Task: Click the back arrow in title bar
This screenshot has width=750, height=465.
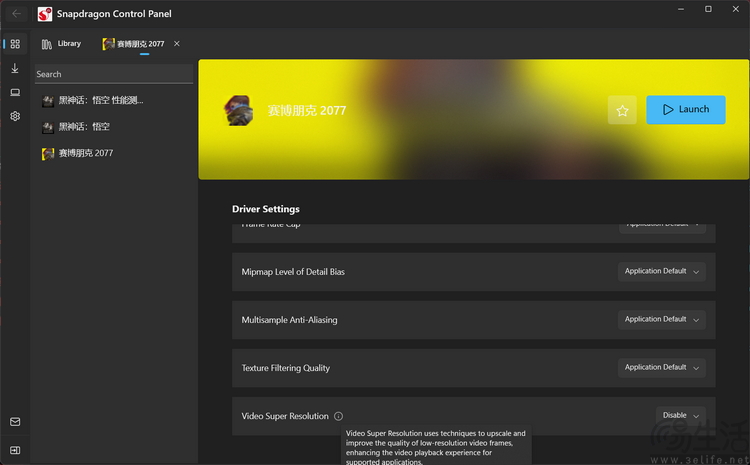Action: click(x=16, y=14)
